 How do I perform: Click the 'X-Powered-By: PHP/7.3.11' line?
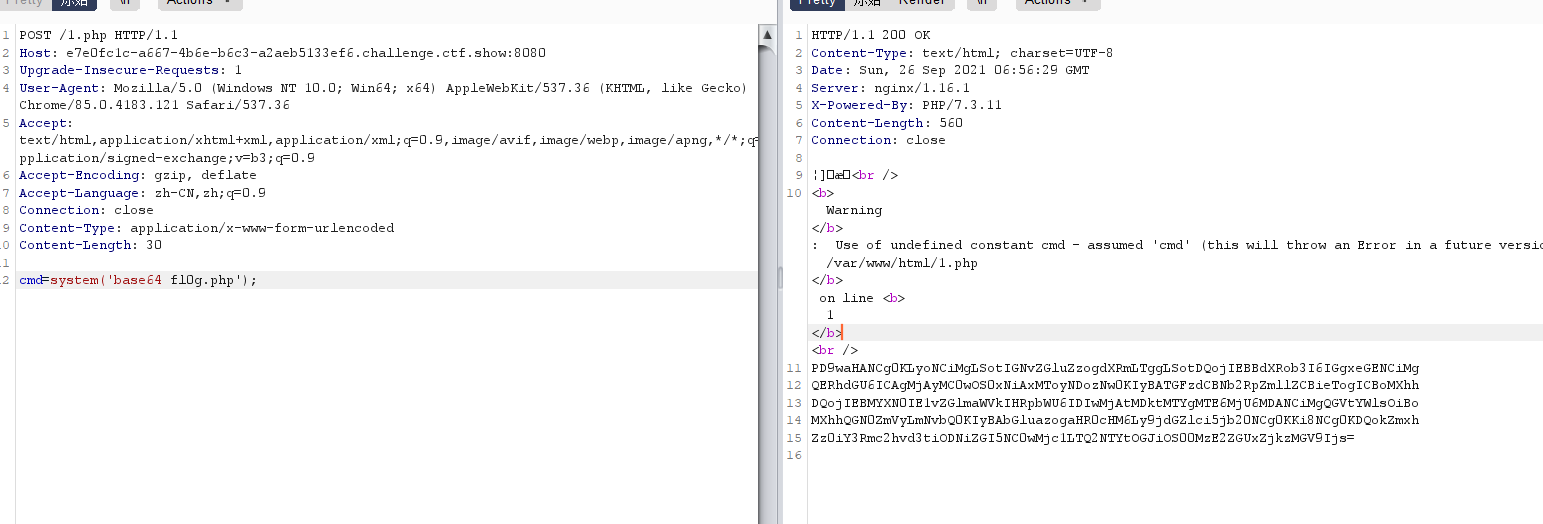[906, 105]
